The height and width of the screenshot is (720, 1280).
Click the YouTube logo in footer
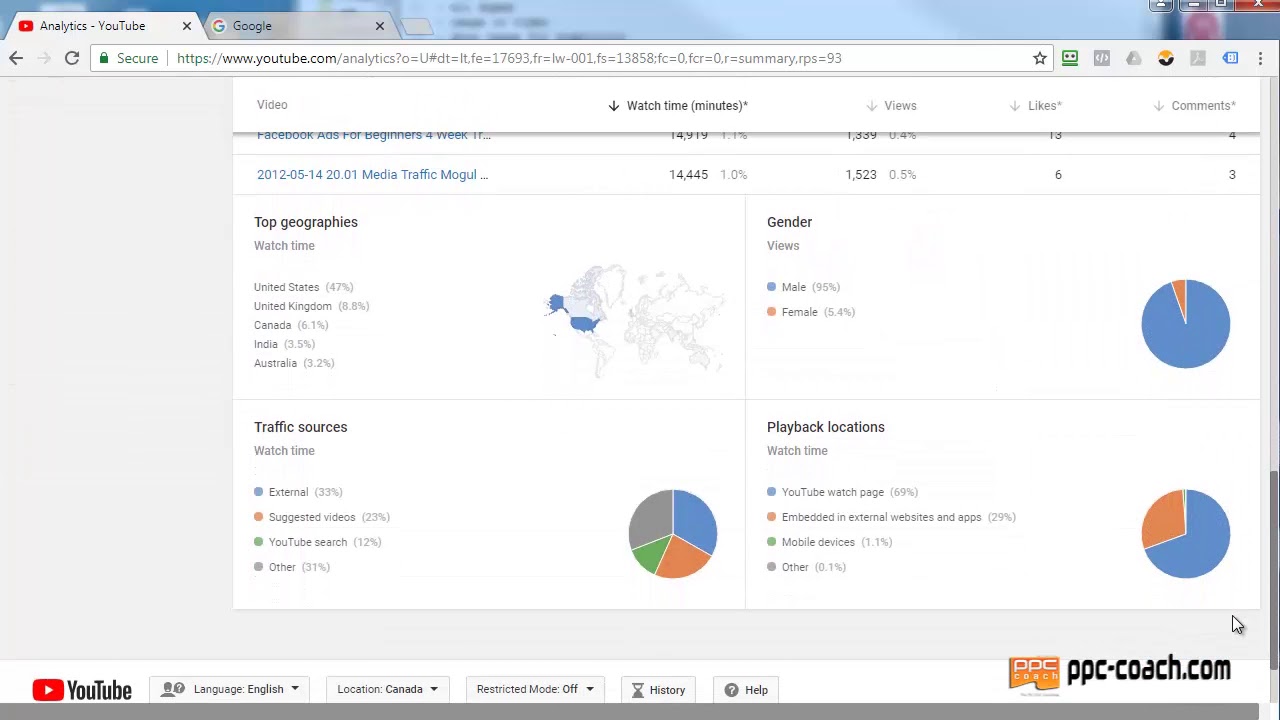[x=82, y=690]
